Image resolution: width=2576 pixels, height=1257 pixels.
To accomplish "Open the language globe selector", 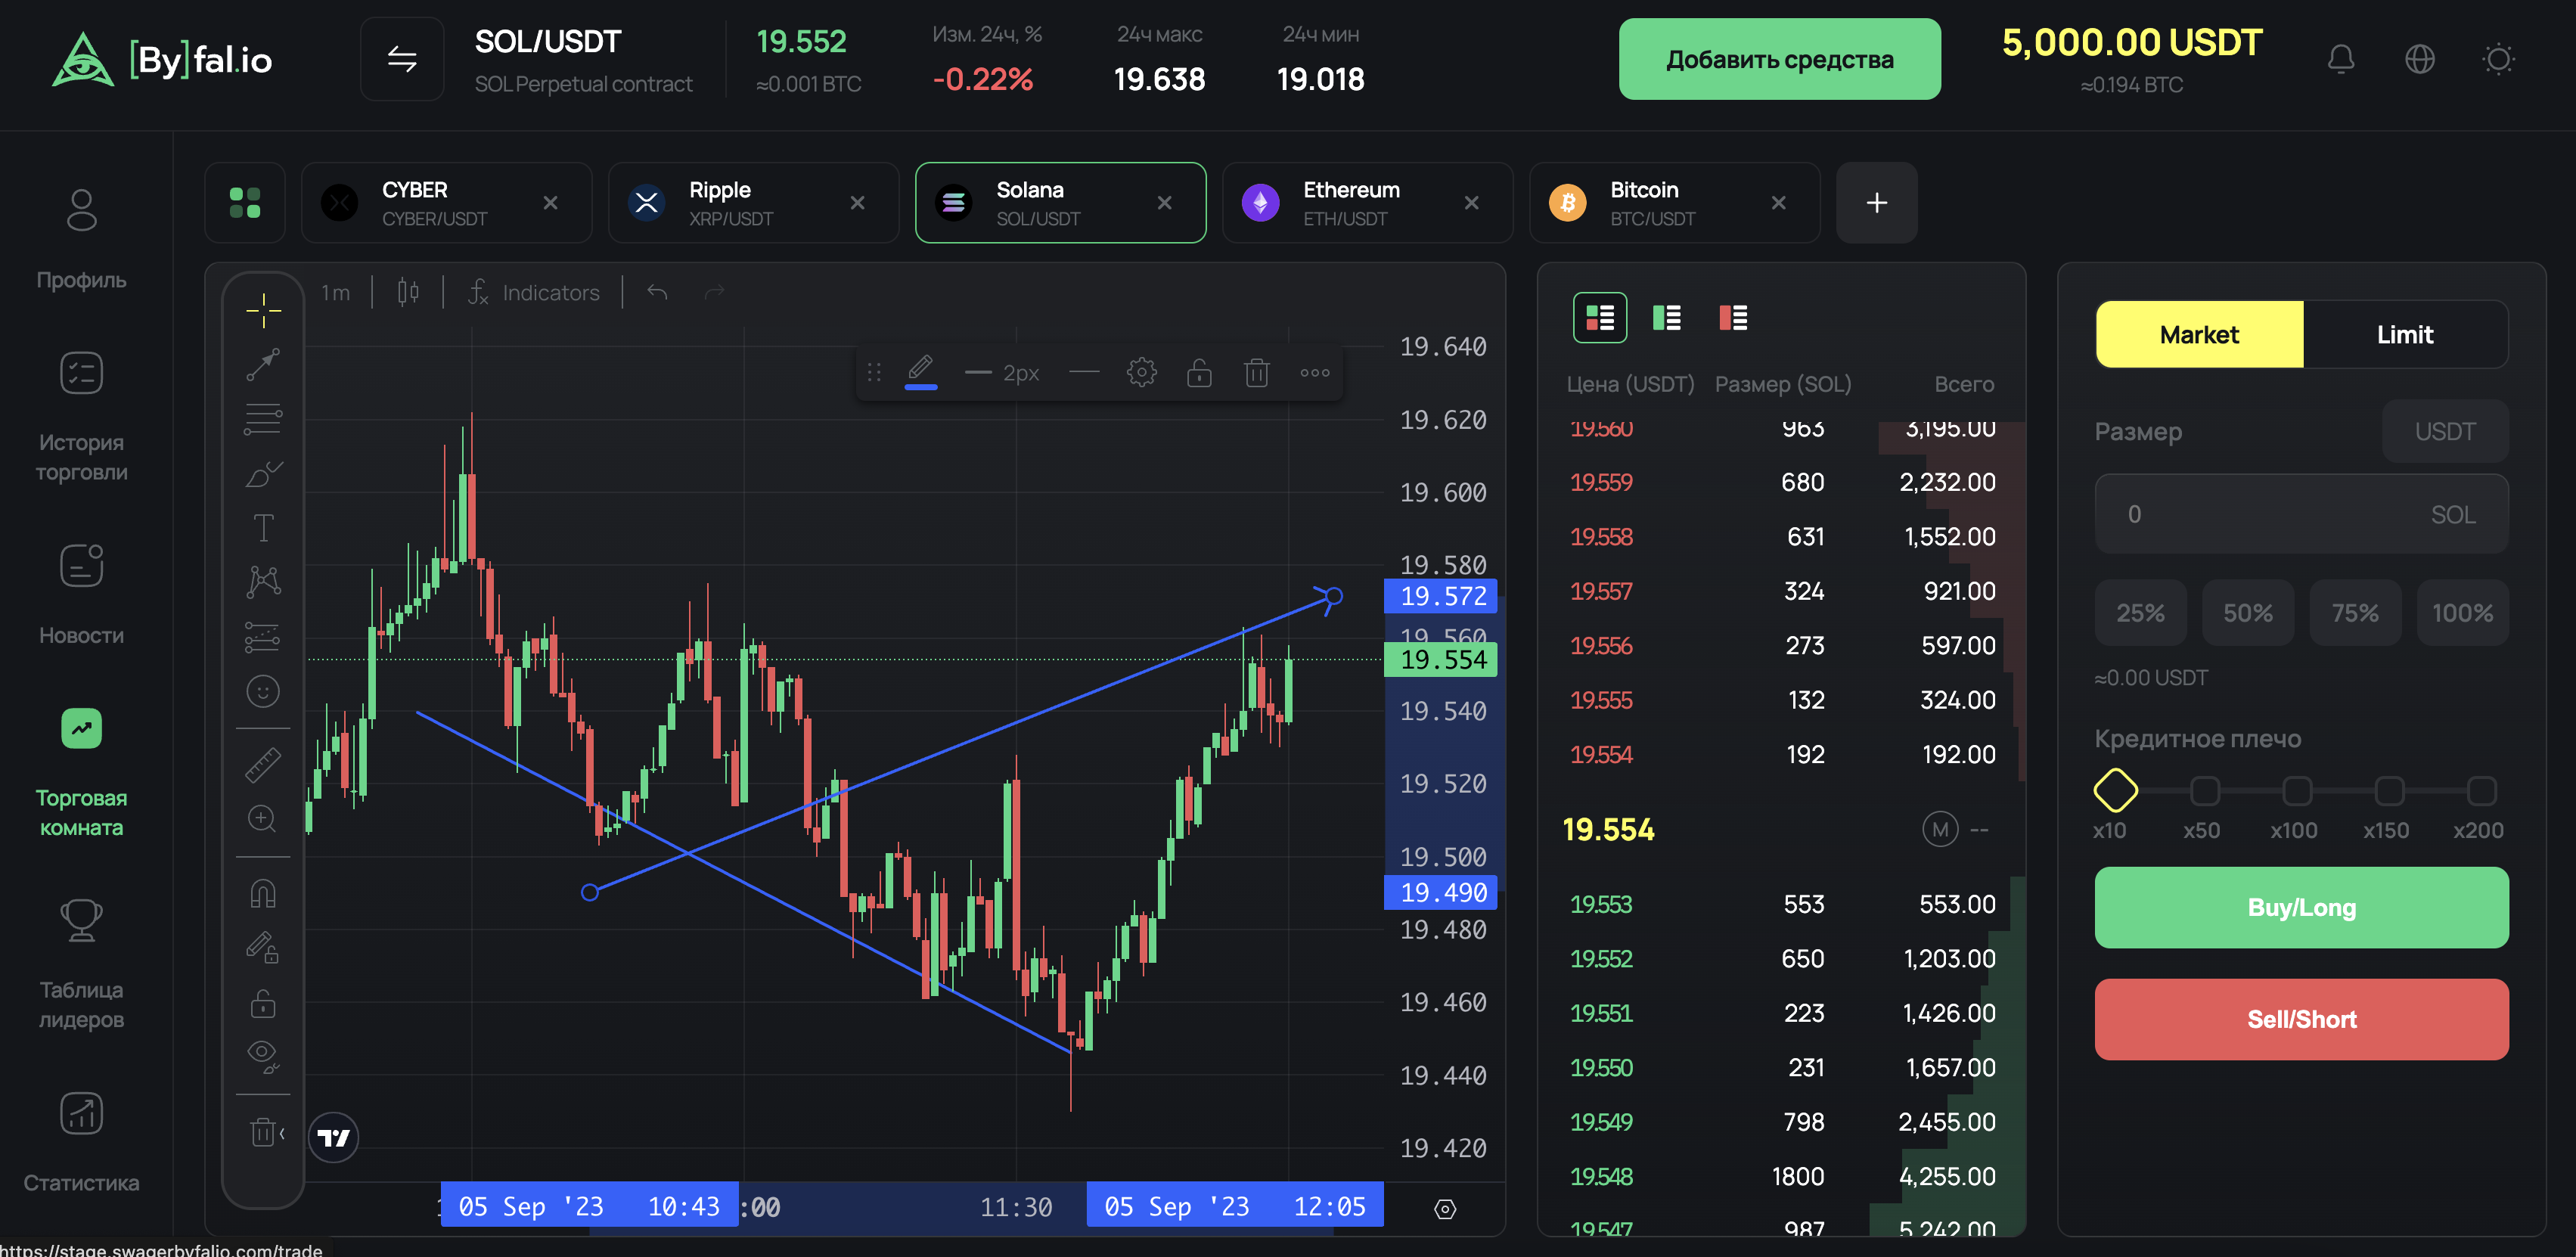I will (x=2420, y=59).
